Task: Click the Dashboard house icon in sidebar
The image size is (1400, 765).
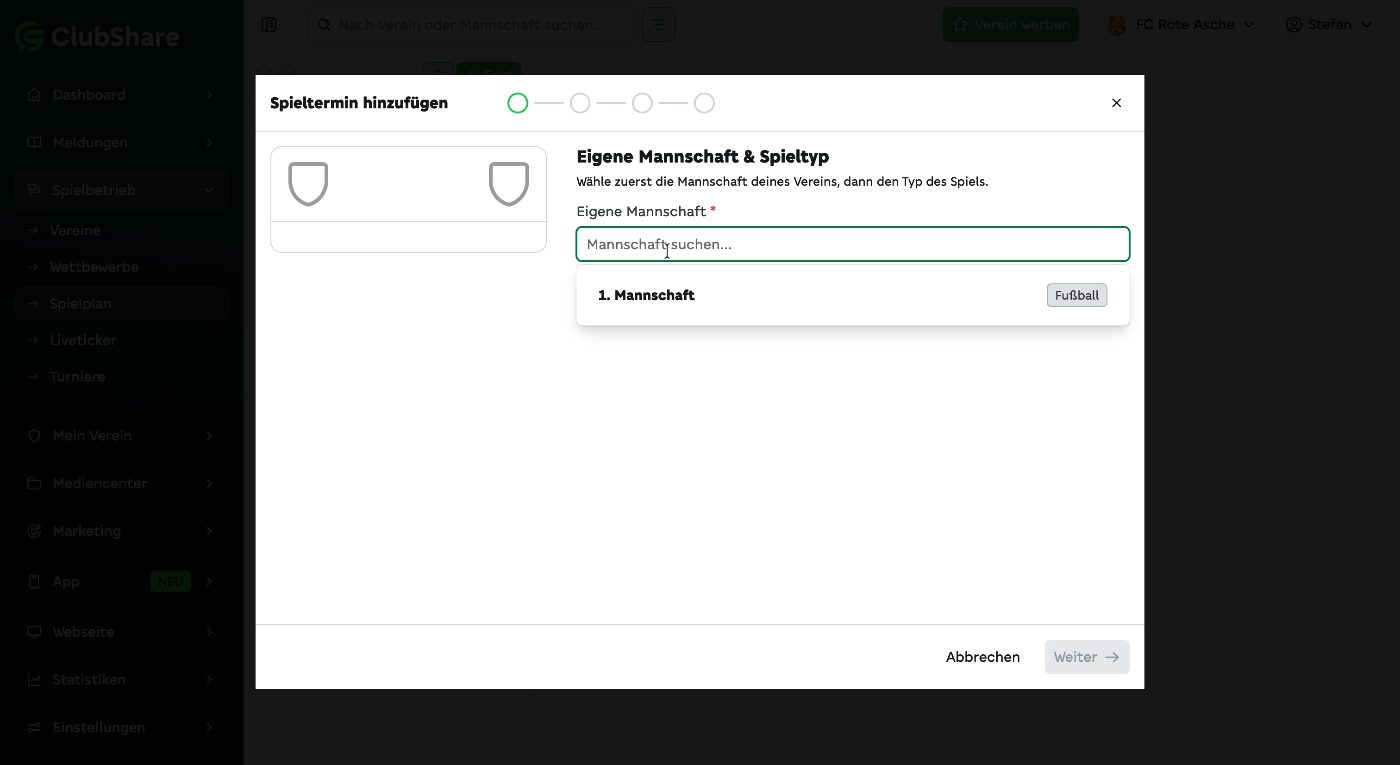Action: (34, 95)
